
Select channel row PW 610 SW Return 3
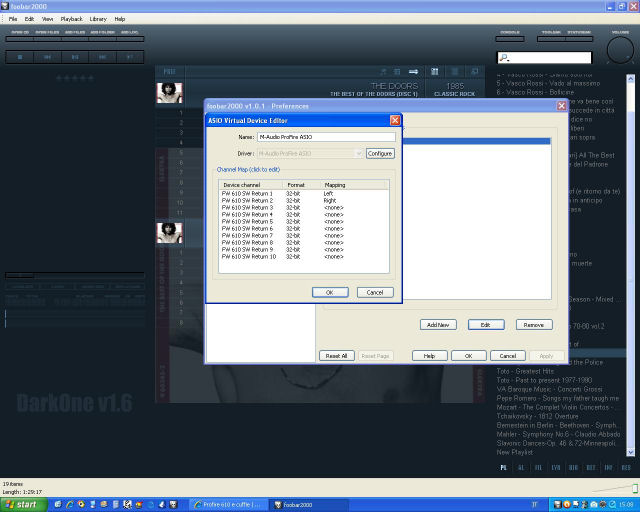click(303, 207)
